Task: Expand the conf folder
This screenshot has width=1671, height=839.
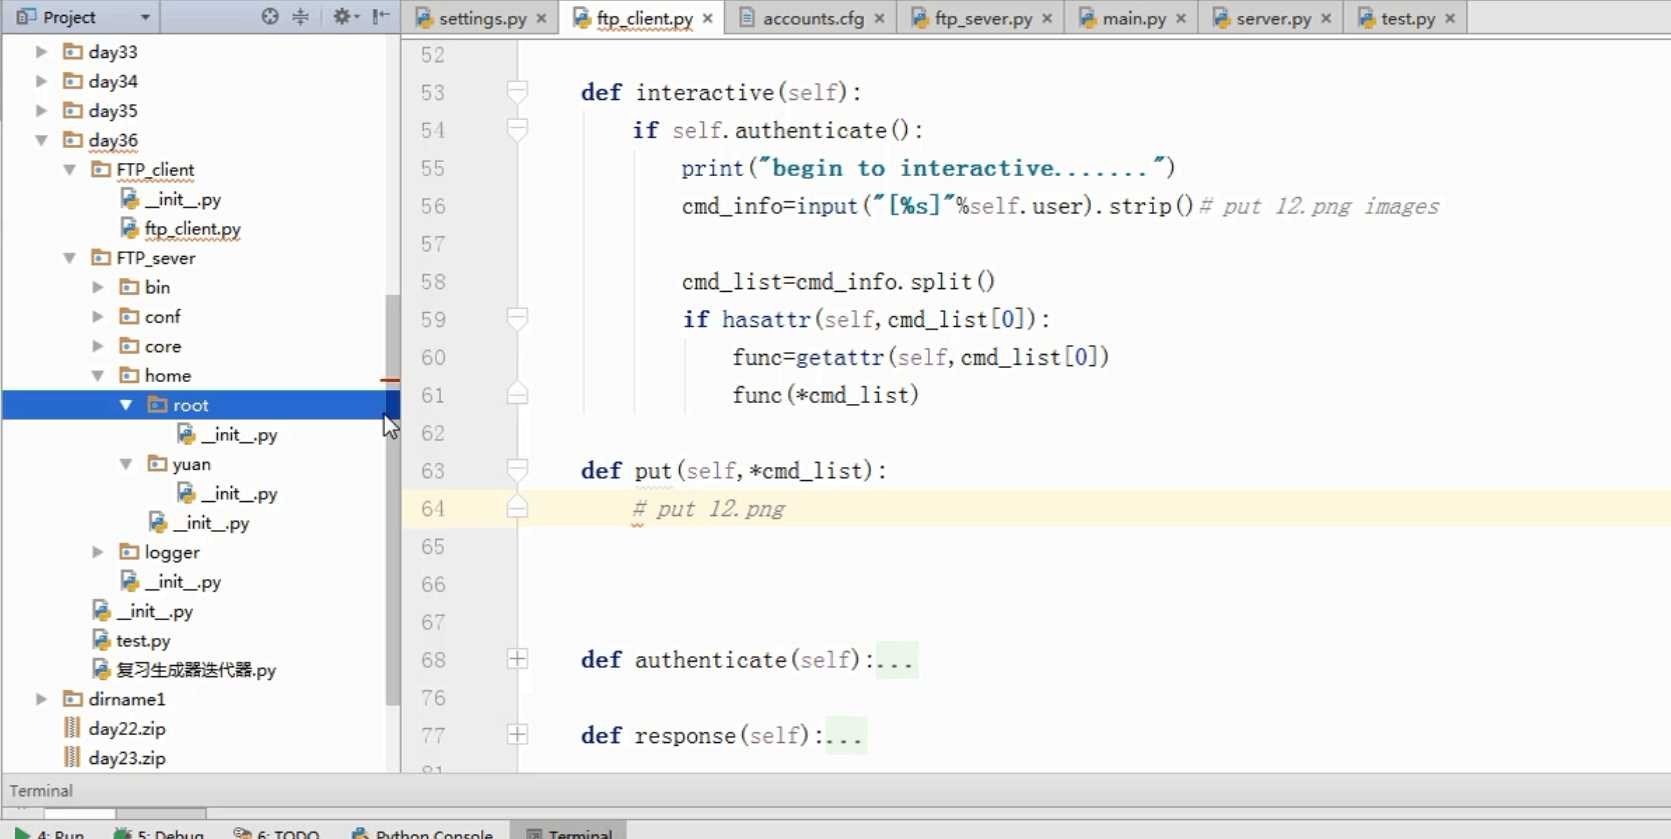Action: click(97, 316)
